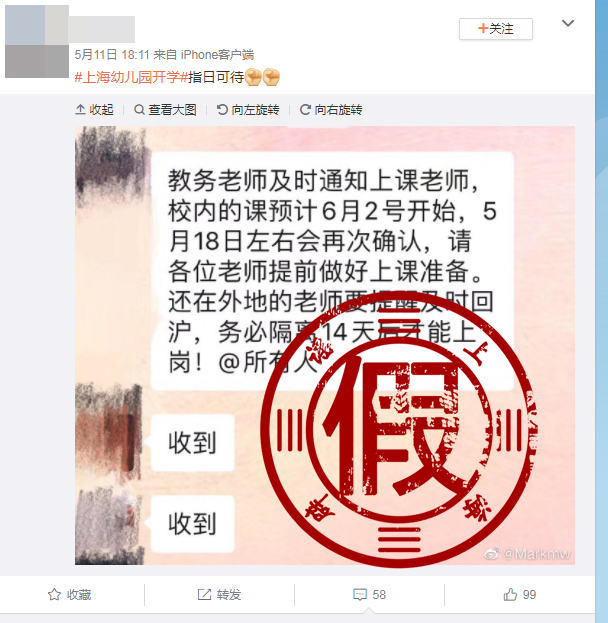Viewport: 608px width, 623px height.
Task: Click the clockwise rotate icon
Action: (305, 109)
